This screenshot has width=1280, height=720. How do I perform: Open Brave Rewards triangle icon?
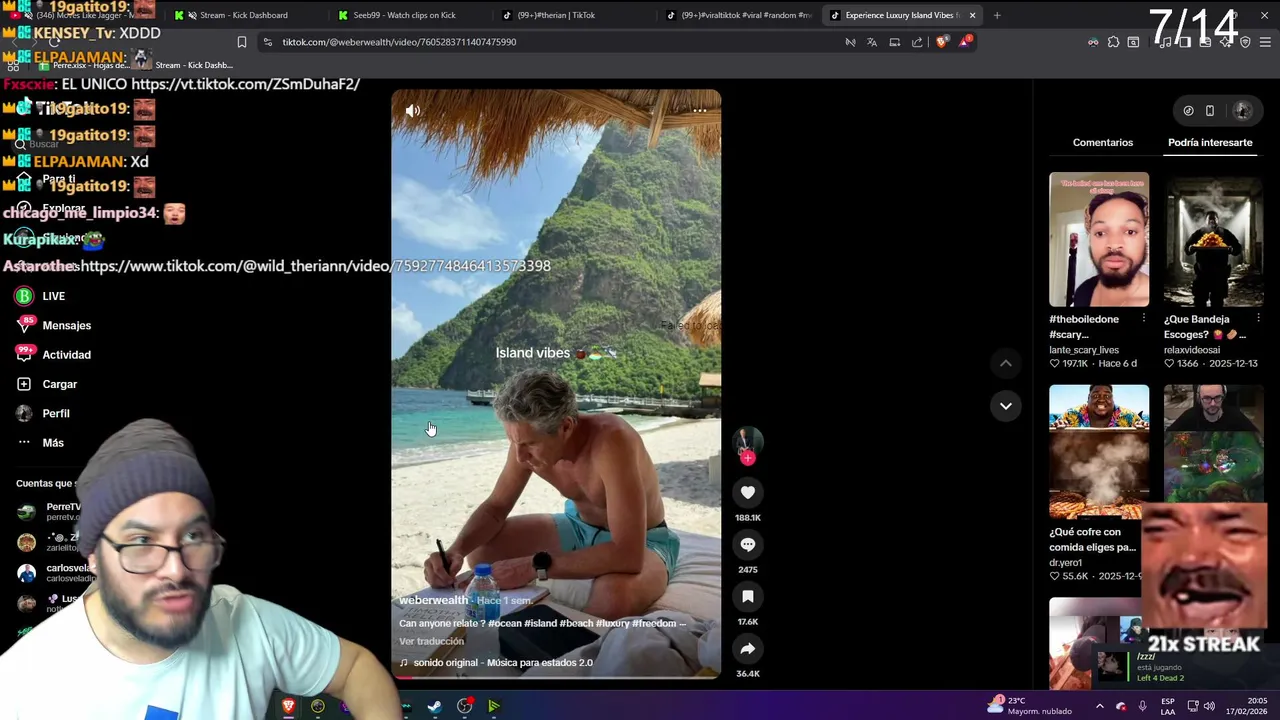point(965,42)
